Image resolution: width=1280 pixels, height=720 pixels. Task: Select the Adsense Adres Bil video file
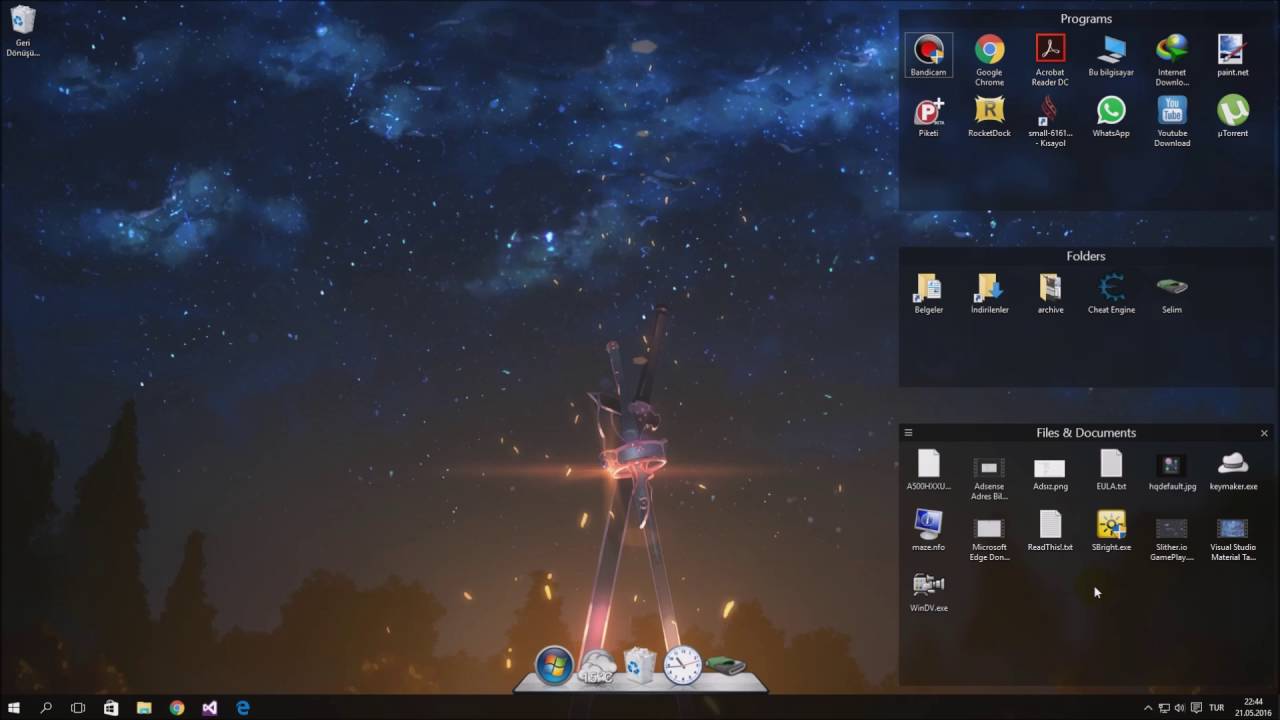coord(989,476)
